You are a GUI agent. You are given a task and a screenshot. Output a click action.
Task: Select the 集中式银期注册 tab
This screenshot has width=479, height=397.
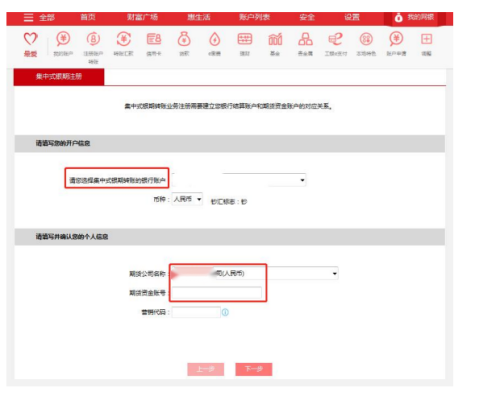tap(59, 77)
